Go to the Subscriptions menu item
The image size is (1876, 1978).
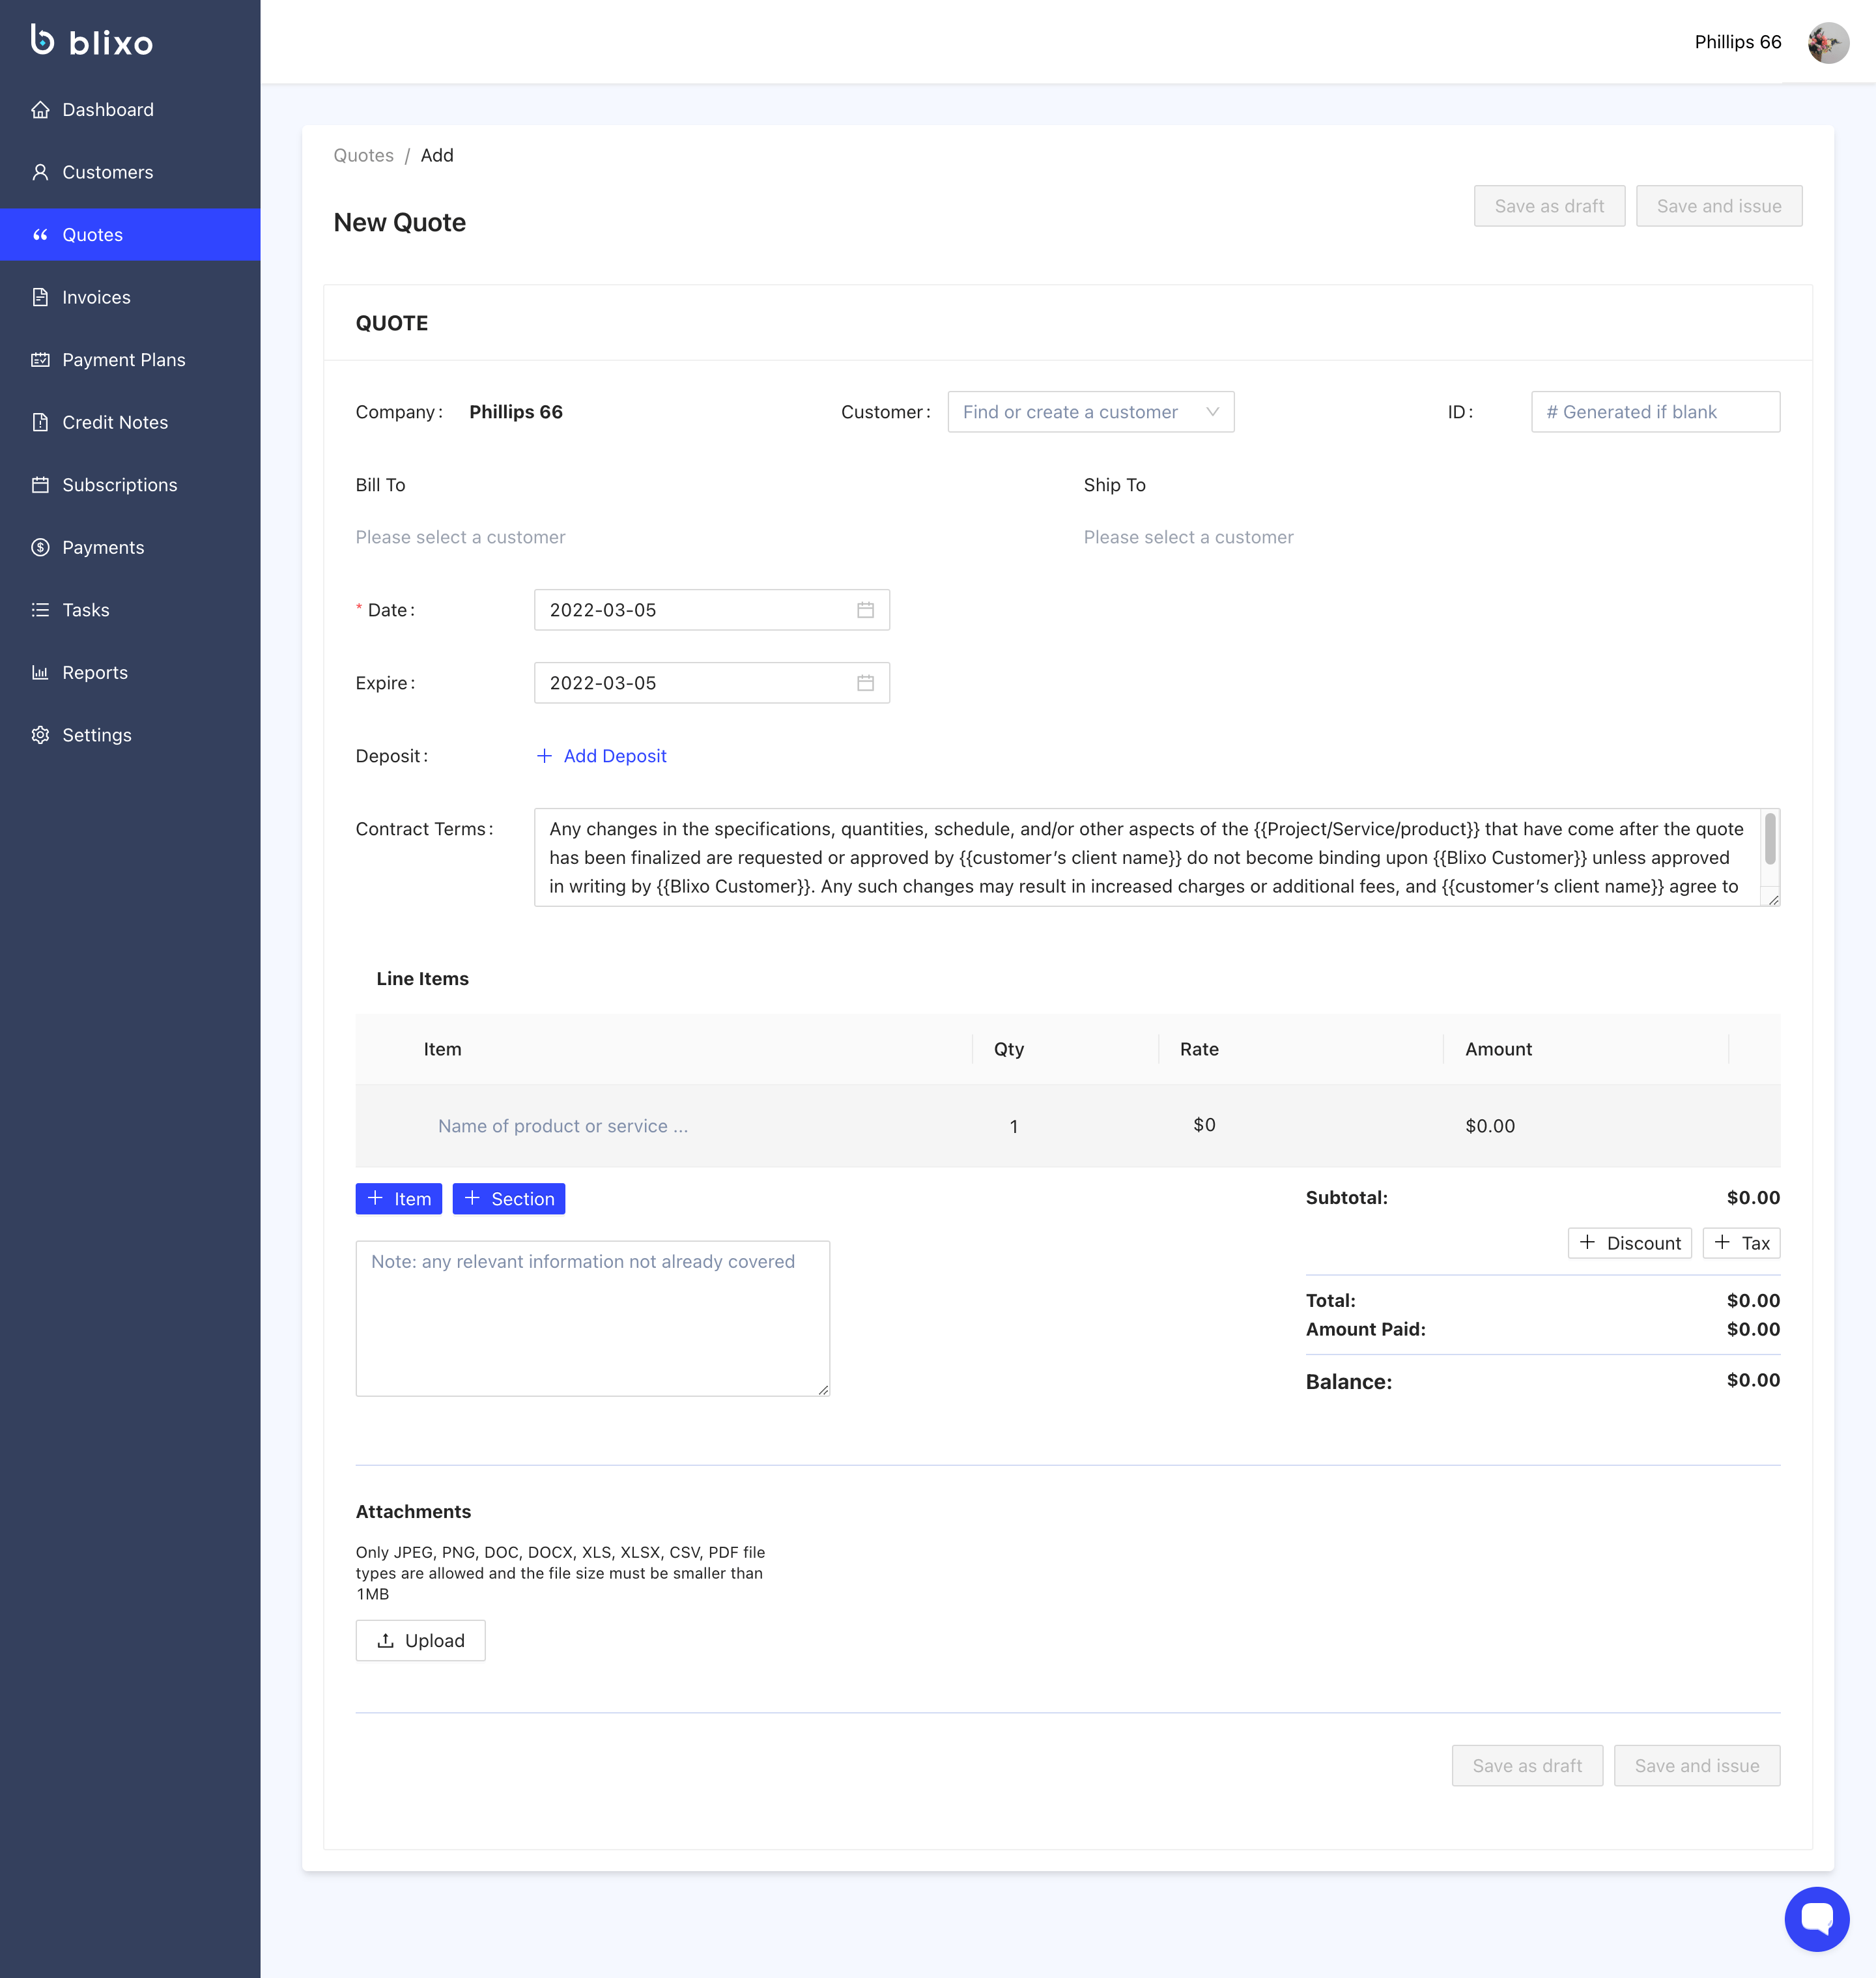[x=119, y=485]
